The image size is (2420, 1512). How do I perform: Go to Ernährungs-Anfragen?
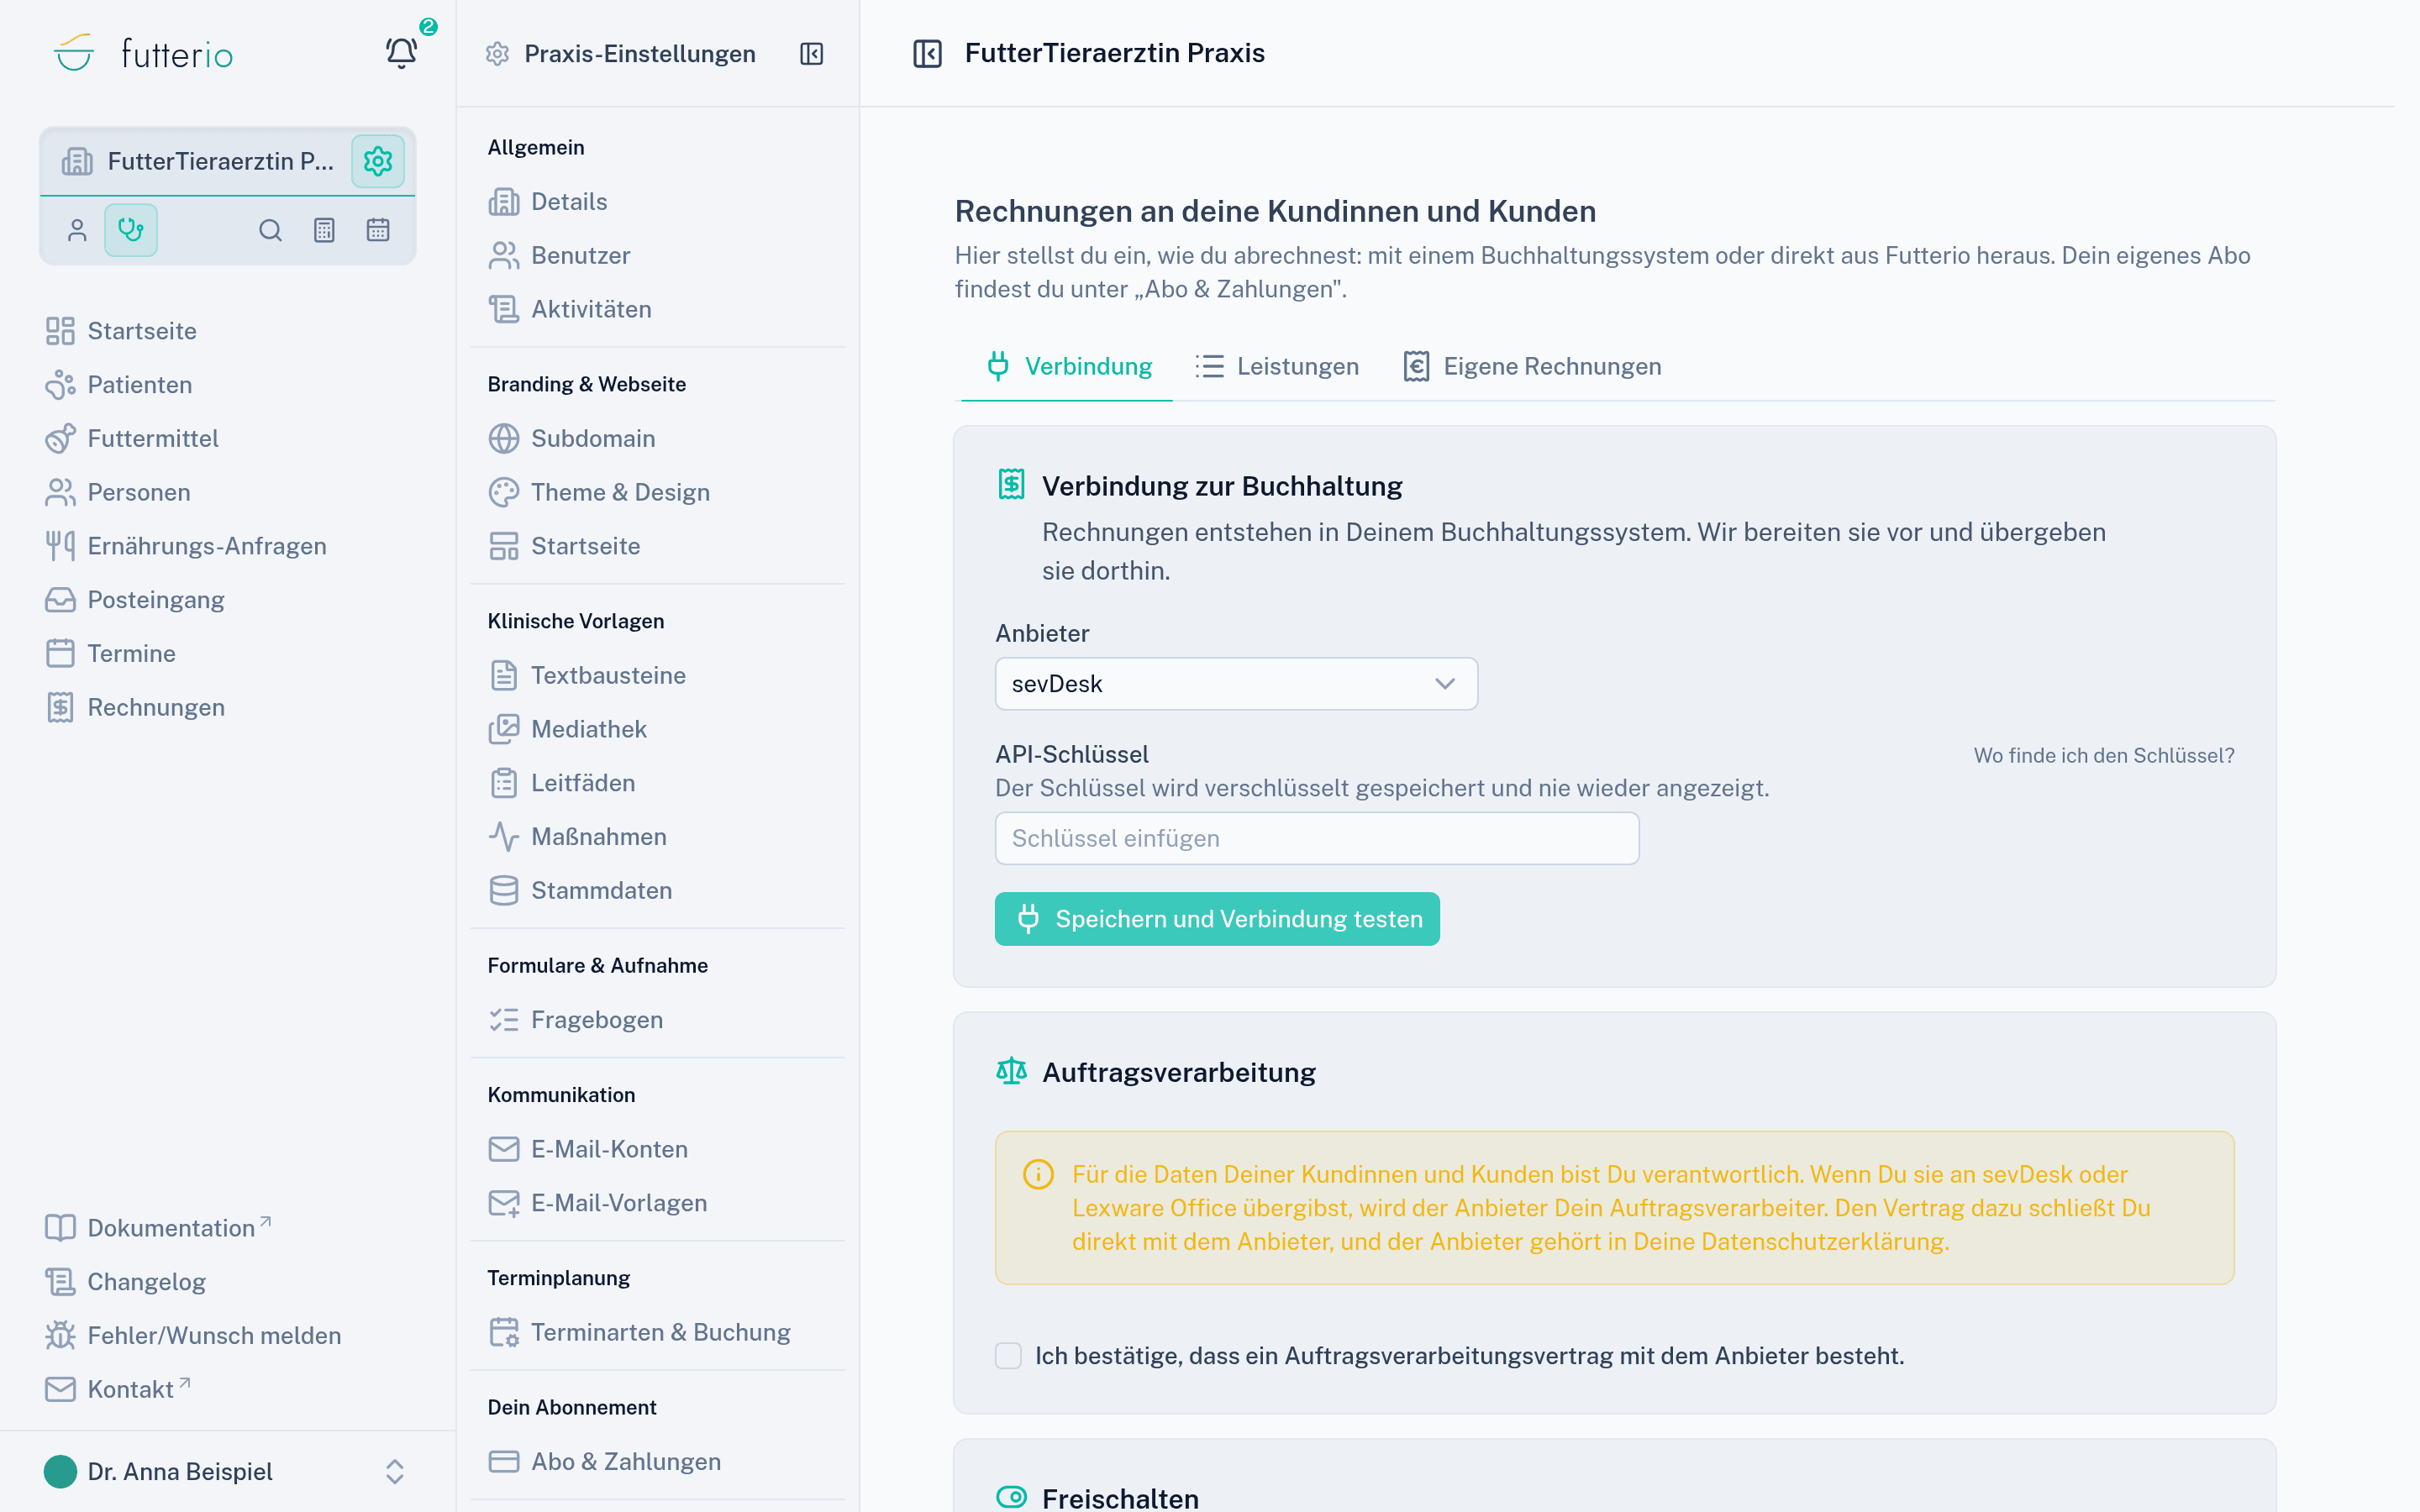click(x=186, y=546)
